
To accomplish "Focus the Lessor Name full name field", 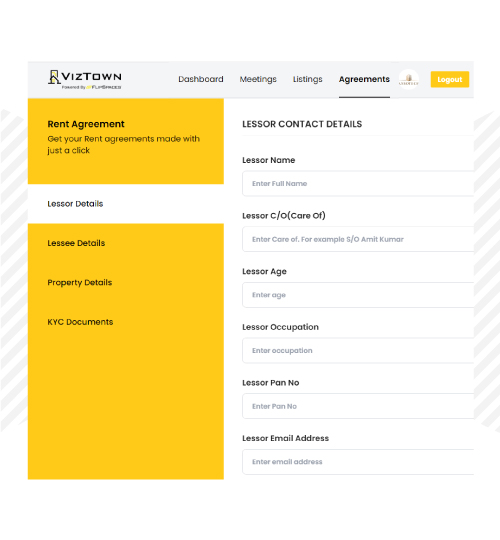I will [x=358, y=184].
